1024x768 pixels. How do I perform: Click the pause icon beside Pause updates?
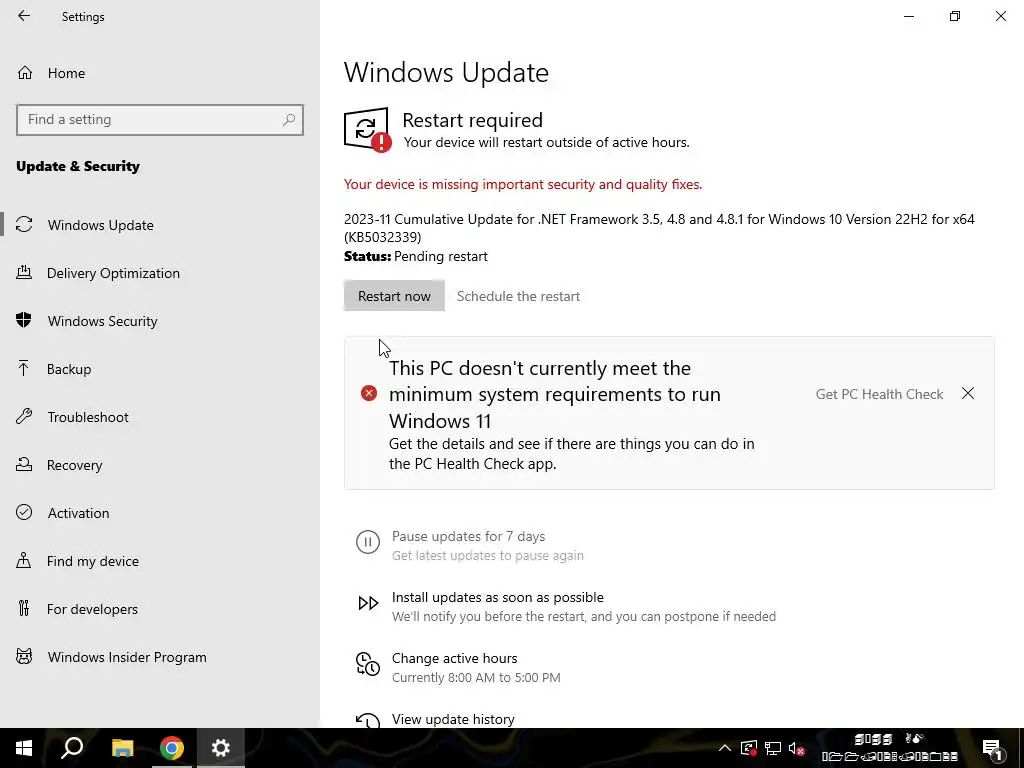[x=368, y=542]
